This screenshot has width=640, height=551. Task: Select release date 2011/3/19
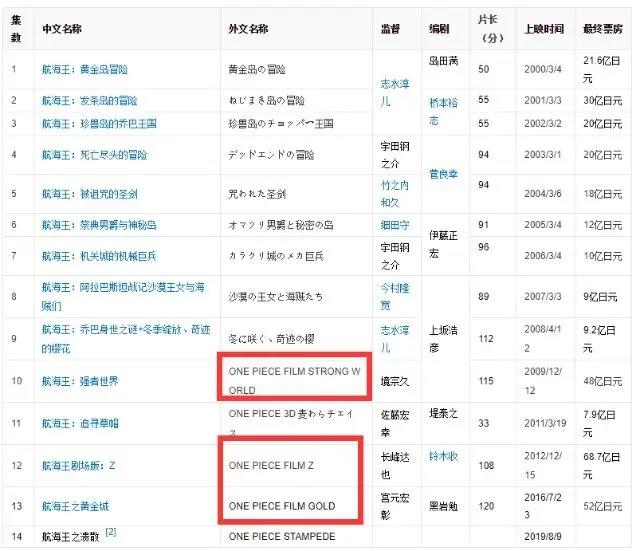point(545,423)
